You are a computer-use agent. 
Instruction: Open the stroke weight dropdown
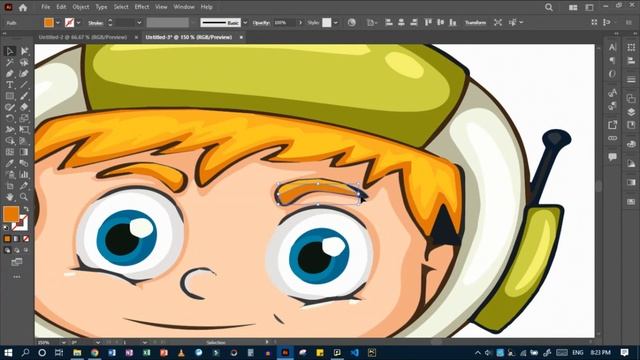(x=139, y=23)
